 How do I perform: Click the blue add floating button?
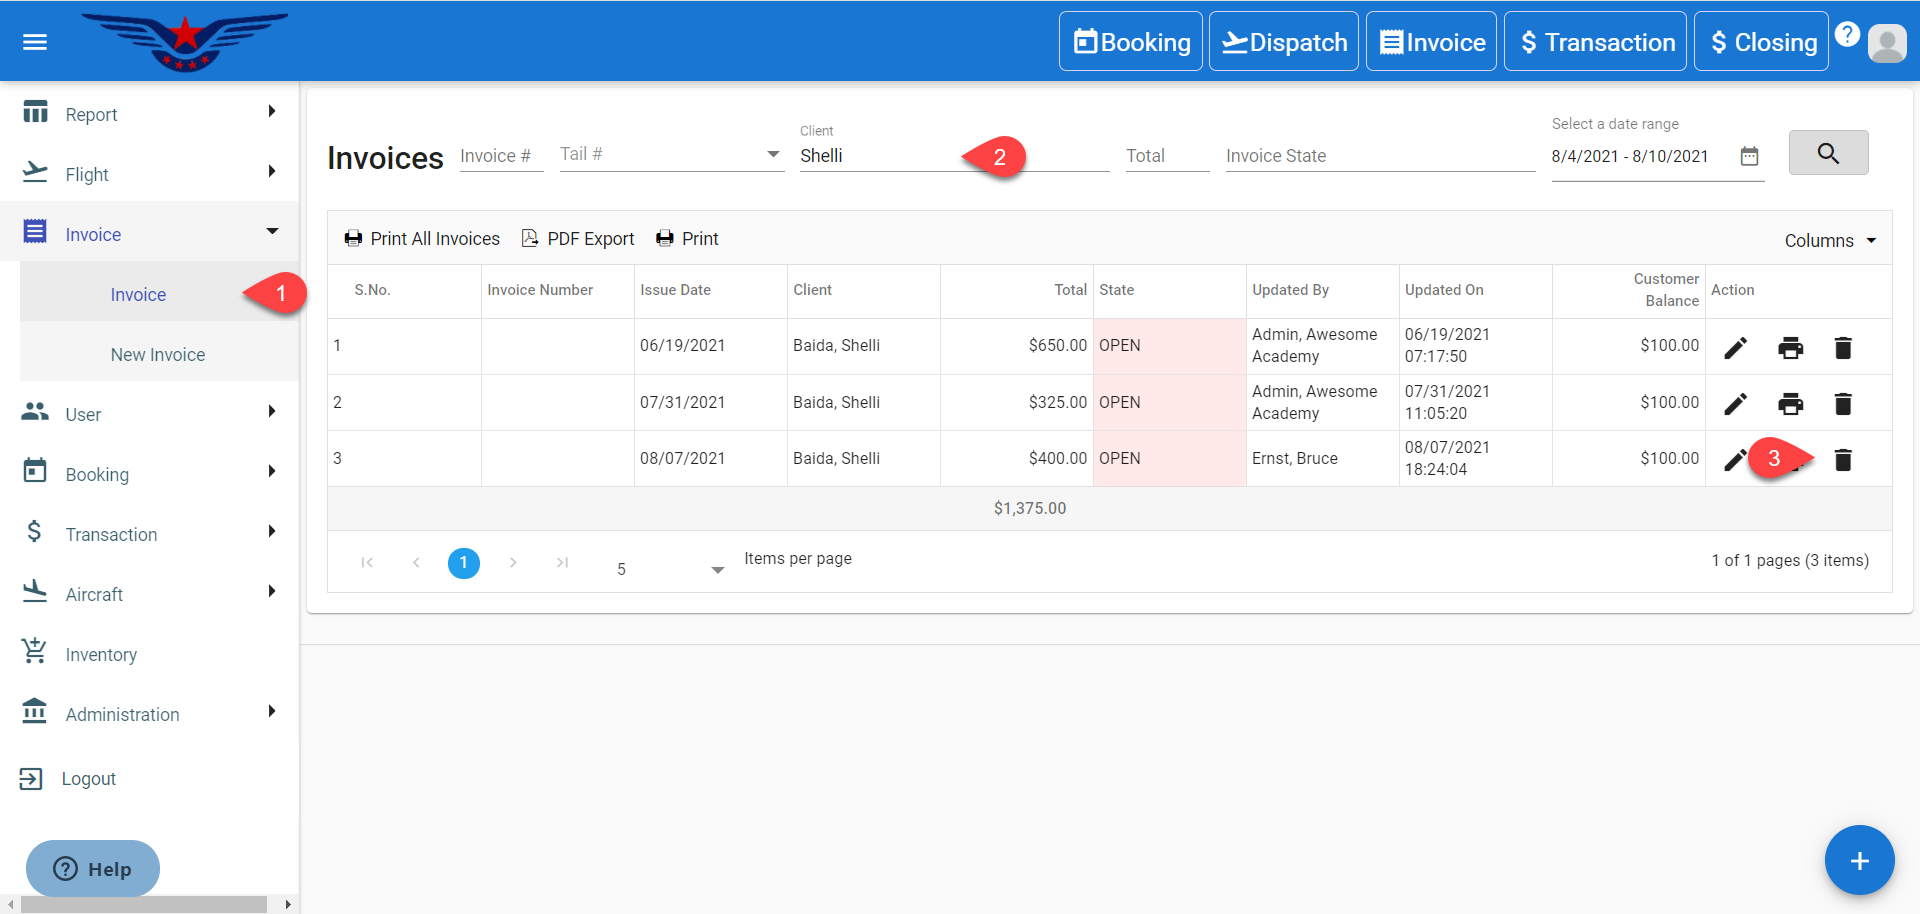coord(1859,861)
